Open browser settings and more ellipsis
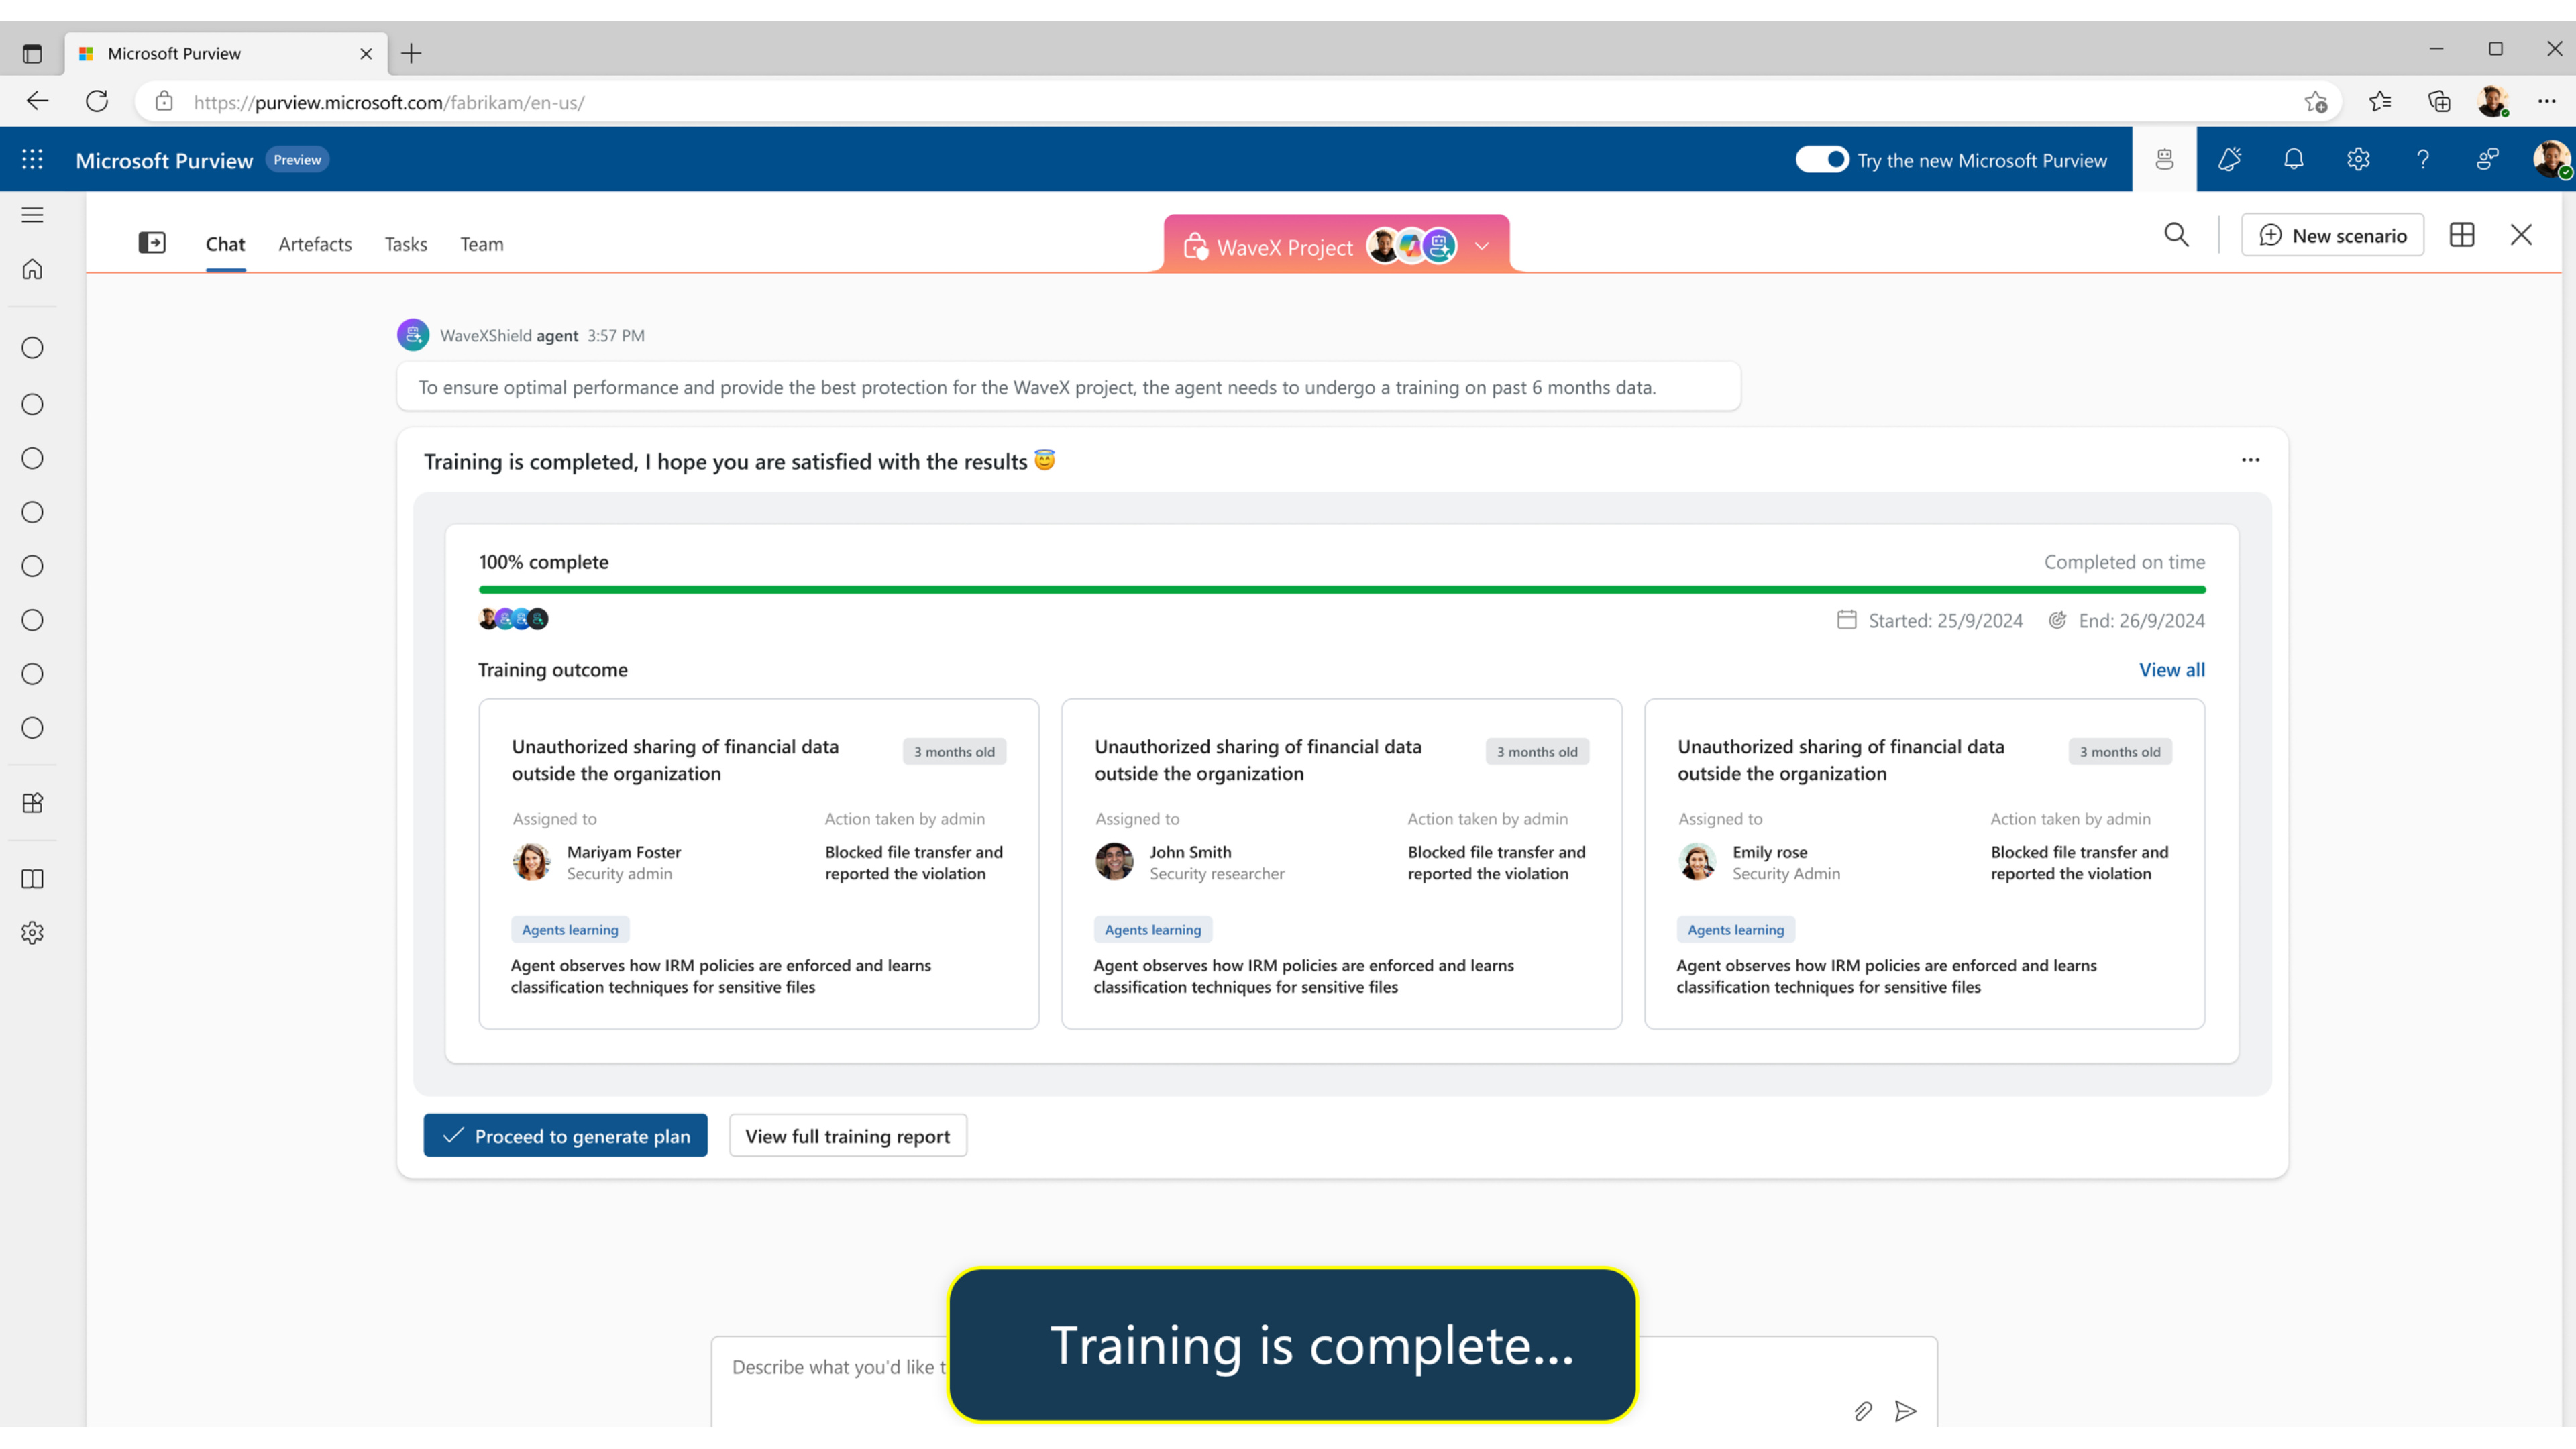The height and width of the screenshot is (1449, 2576). click(x=2546, y=101)
